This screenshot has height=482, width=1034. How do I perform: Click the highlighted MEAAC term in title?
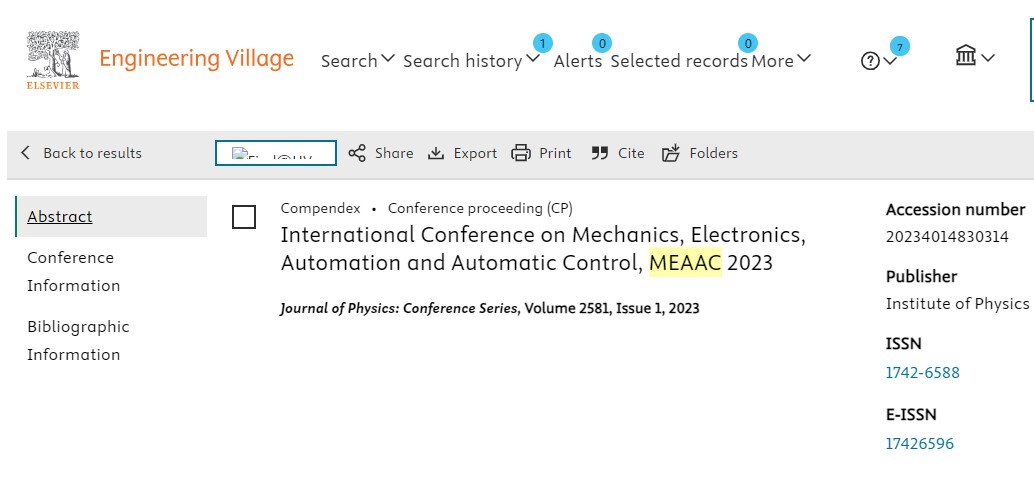[x=685, y=263]
